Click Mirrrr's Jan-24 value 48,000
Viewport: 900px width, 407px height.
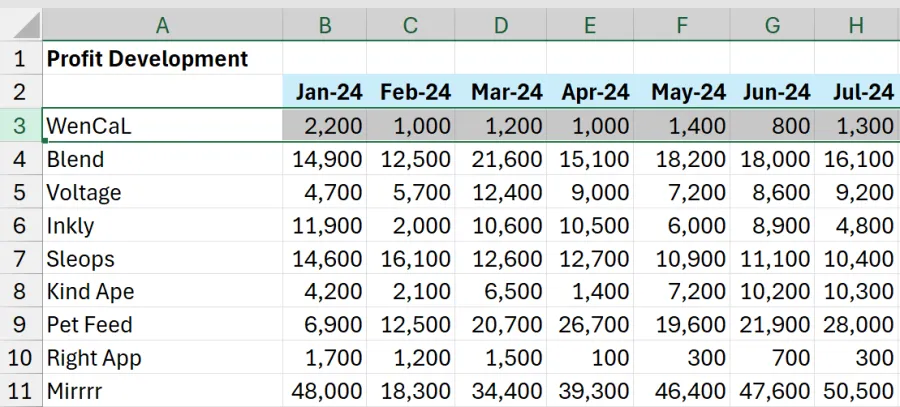point(324,391)
